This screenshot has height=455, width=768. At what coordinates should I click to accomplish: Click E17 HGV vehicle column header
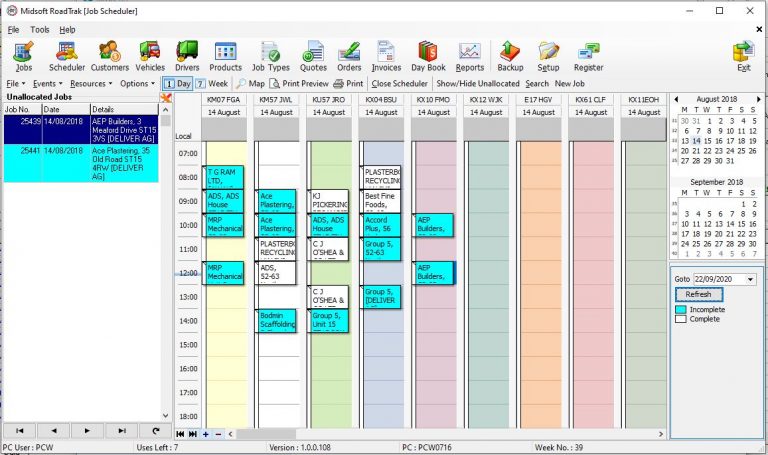point(538,99)
